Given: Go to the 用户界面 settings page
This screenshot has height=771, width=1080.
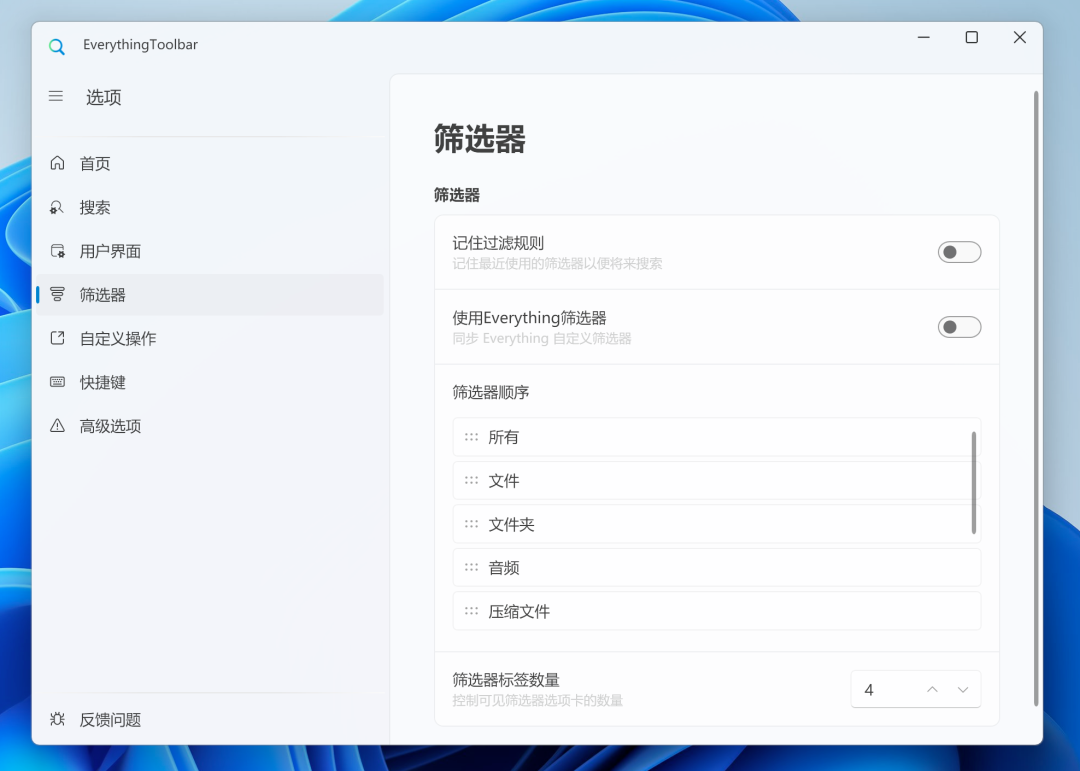Looking at the screenshot, I should tap(210, 251).
